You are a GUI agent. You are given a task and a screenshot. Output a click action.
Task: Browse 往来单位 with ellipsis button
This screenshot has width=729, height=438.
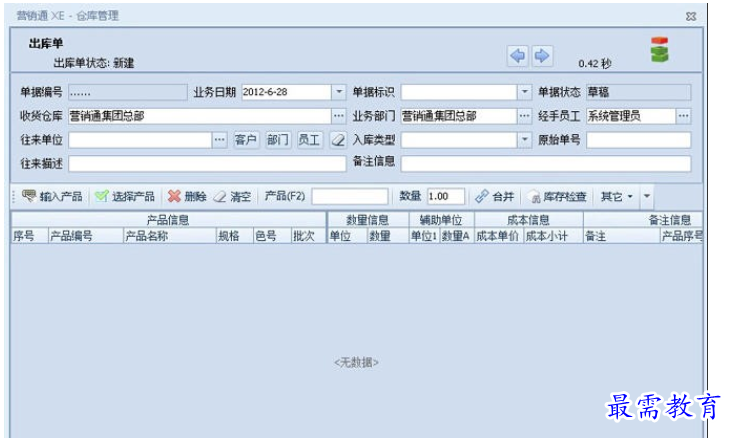[219, 140]
